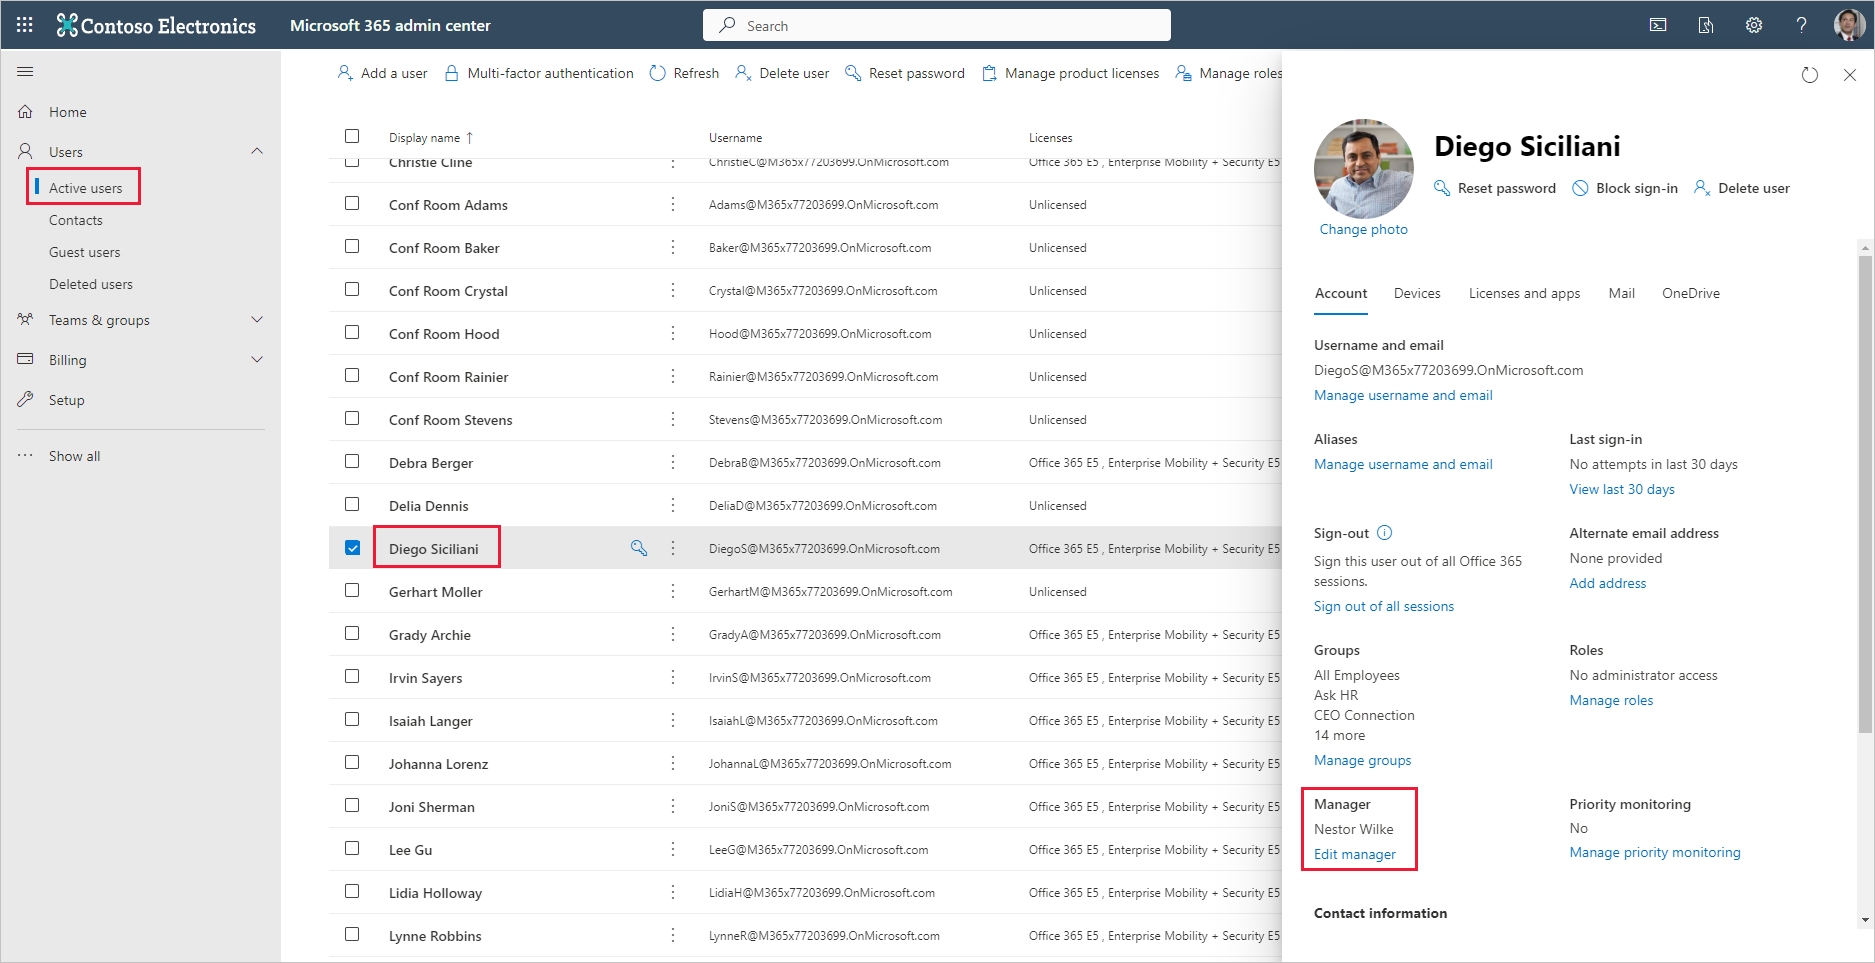Expand the Billing section

coord(257,359)
